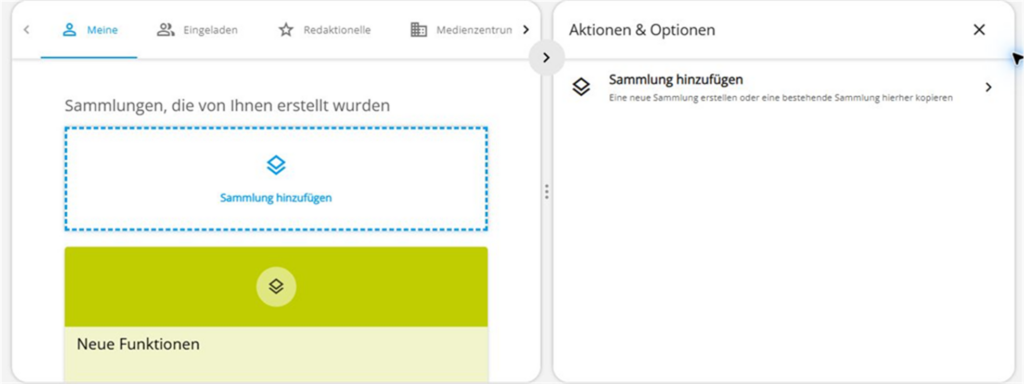Click the people icon beside Eingeladen
Screen dimensions: 1024x384
pos(166,30)
